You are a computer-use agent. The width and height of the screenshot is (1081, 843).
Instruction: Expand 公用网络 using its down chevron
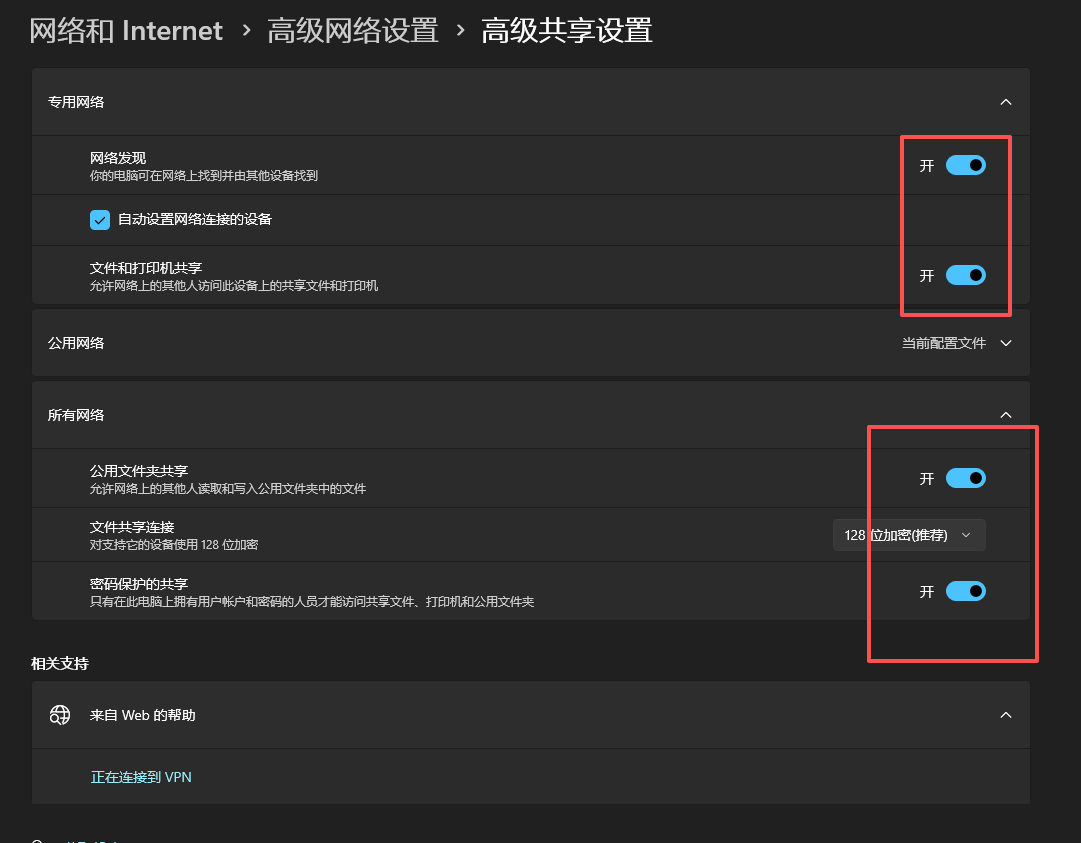click(1006, 343)
